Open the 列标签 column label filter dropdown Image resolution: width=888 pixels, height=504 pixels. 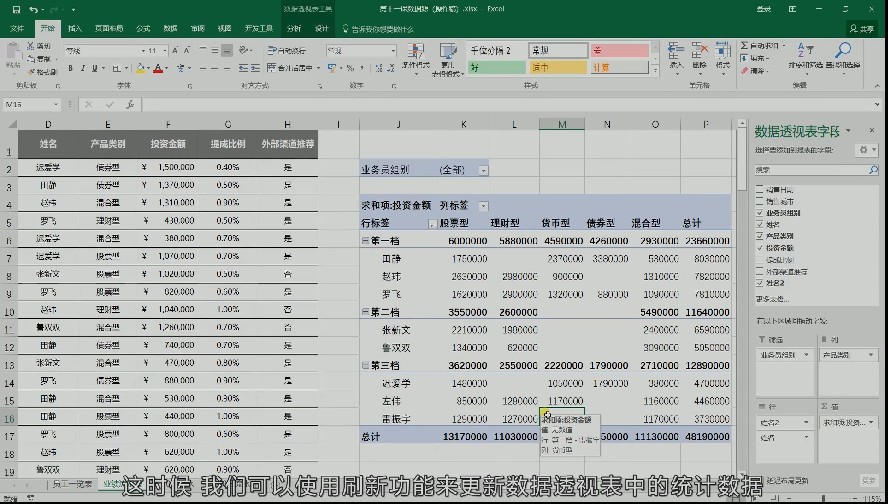(x=484, y=206)
